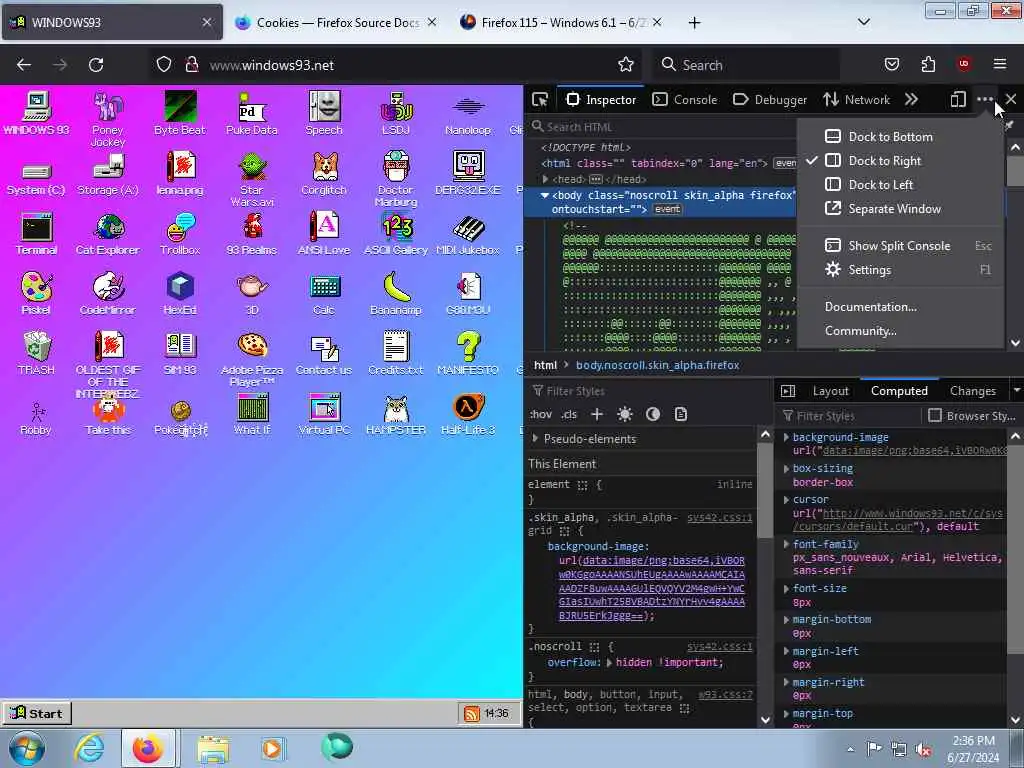1024x768 pixels.
Task: Click the Firefox bookmark star icon
Action: pyautogui.click(x=626, y=65)
